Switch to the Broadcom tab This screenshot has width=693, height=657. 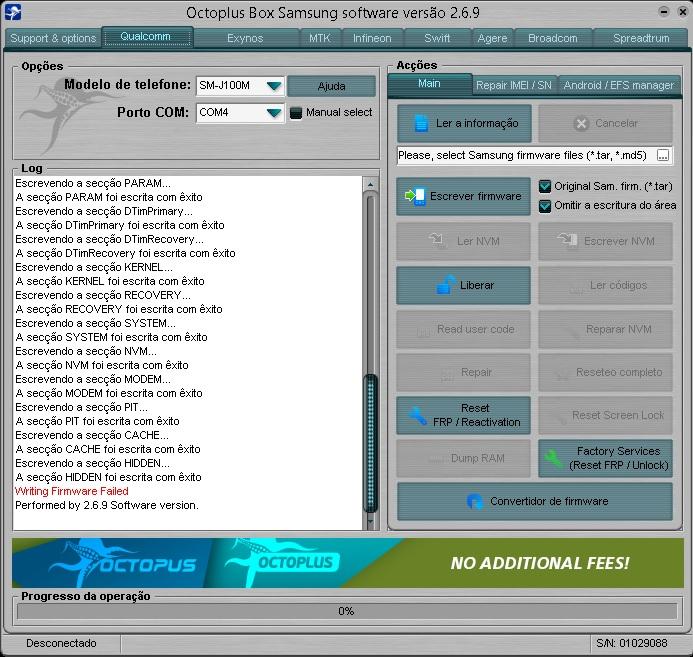pos(553,38)
